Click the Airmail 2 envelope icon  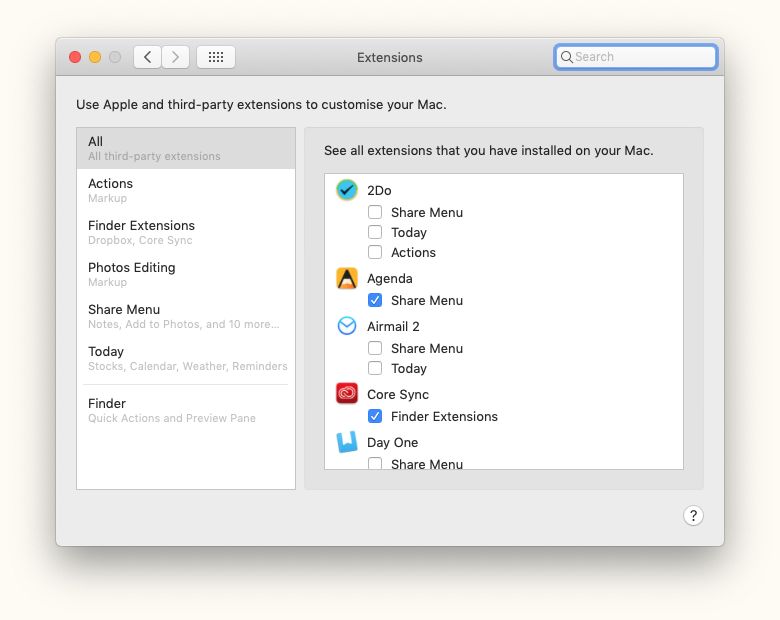(x=347, y=326)
